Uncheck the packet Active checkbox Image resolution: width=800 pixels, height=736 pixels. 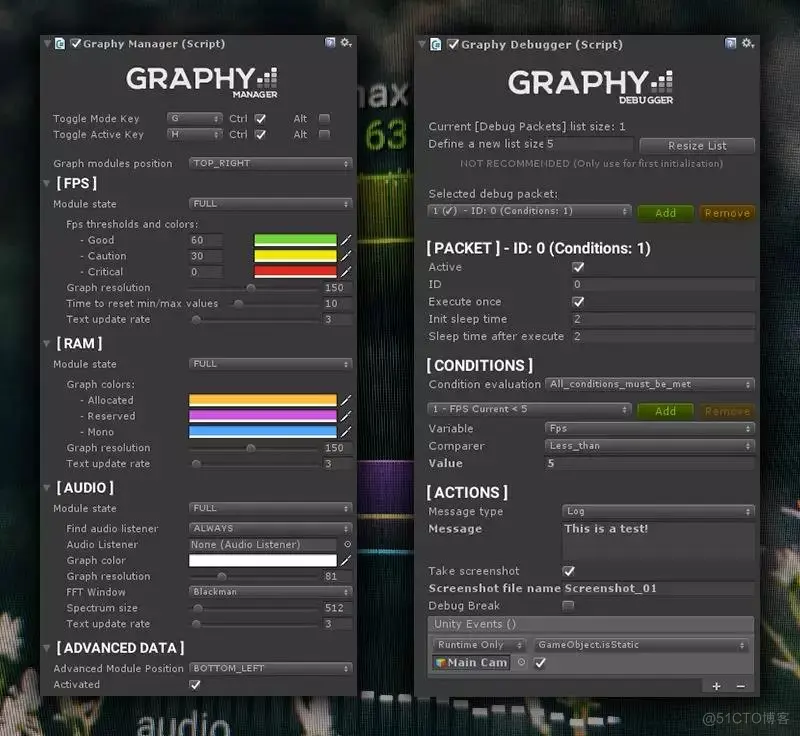[578, 267]
